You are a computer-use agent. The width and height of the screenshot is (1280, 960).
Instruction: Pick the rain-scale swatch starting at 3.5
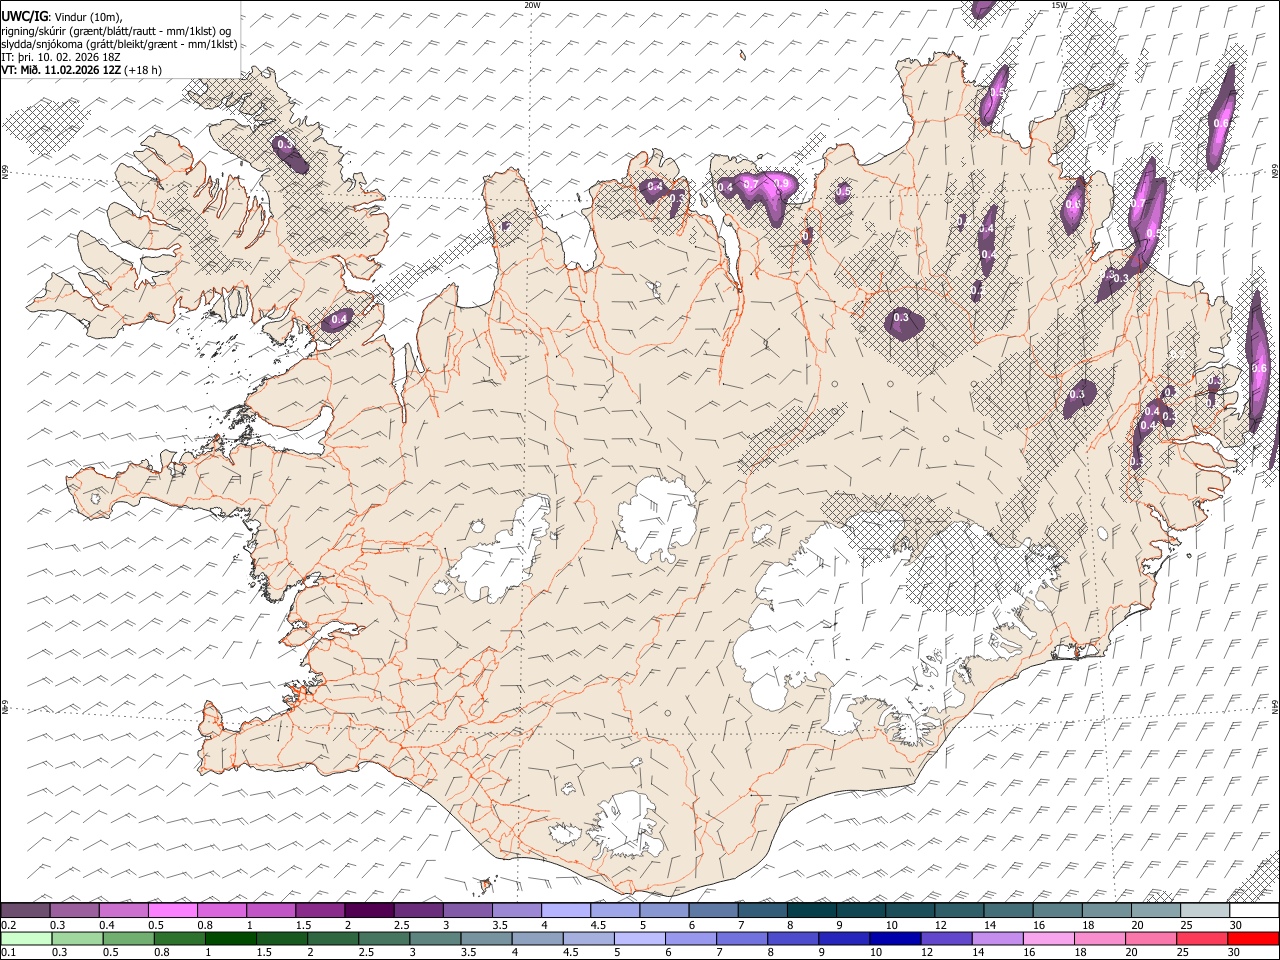(486, 938)
